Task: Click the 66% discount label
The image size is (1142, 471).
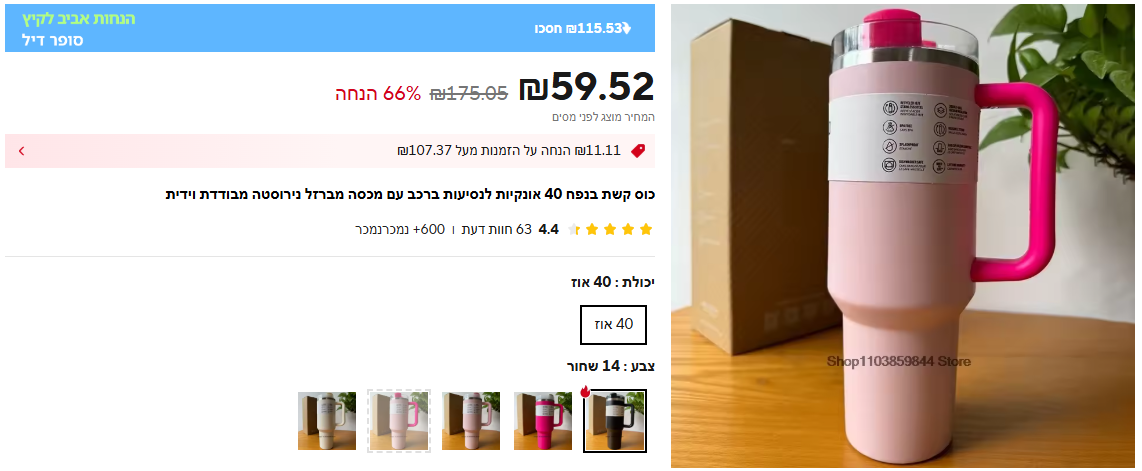Action: 379,93
